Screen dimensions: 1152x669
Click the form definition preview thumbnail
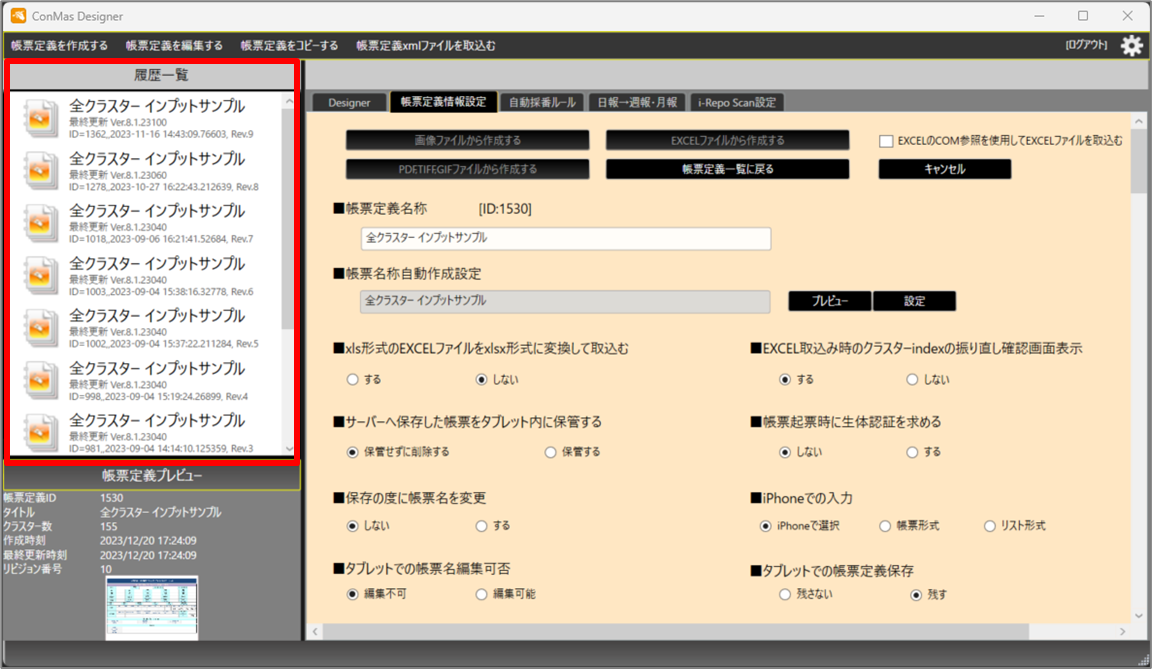152,607
